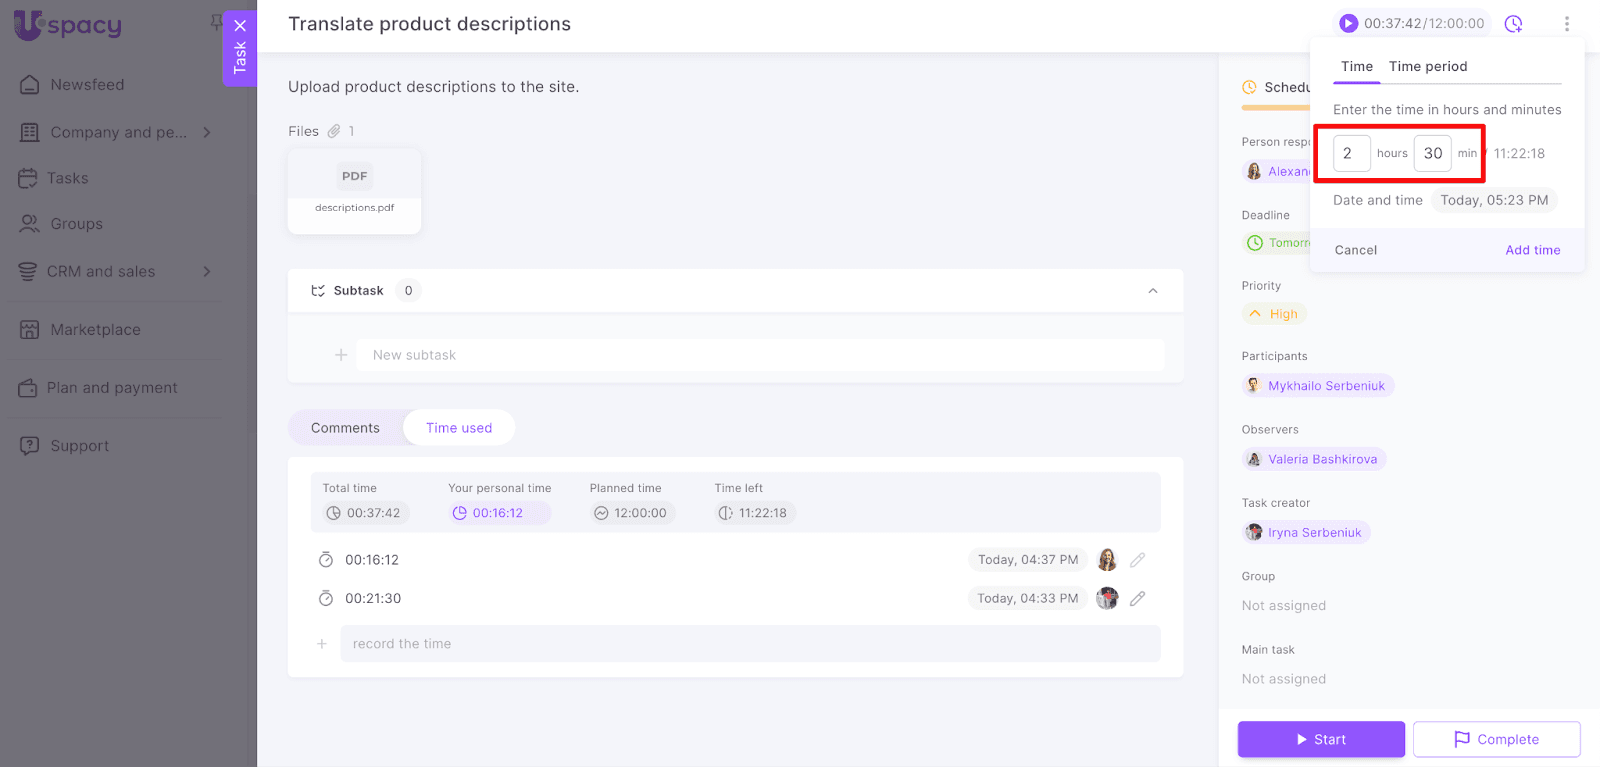Close the task panel with X icon

240,26
